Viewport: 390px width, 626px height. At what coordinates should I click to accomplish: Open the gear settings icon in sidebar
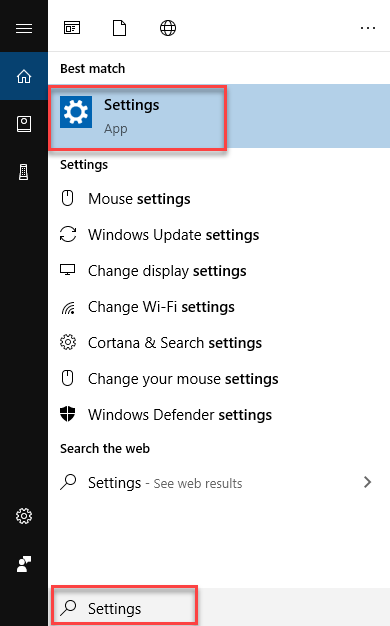(x=24, y=516)
